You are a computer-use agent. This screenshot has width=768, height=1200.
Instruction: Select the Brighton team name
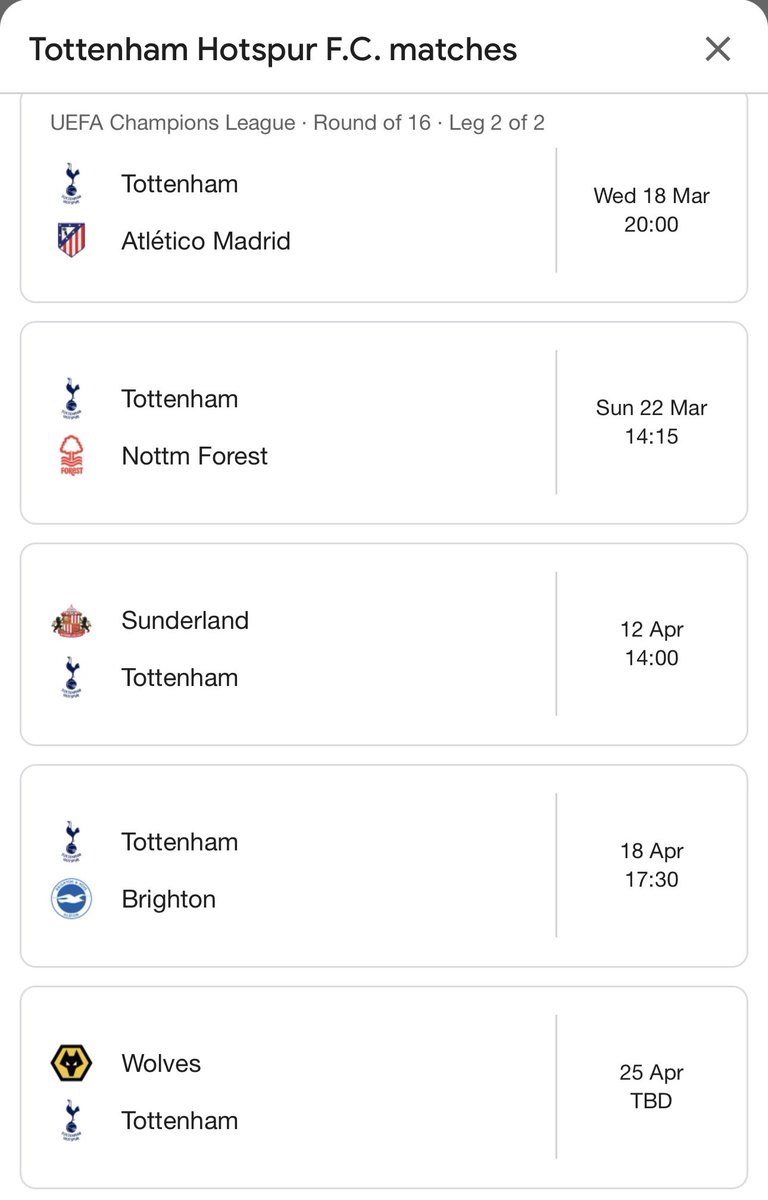pos(169,899)
